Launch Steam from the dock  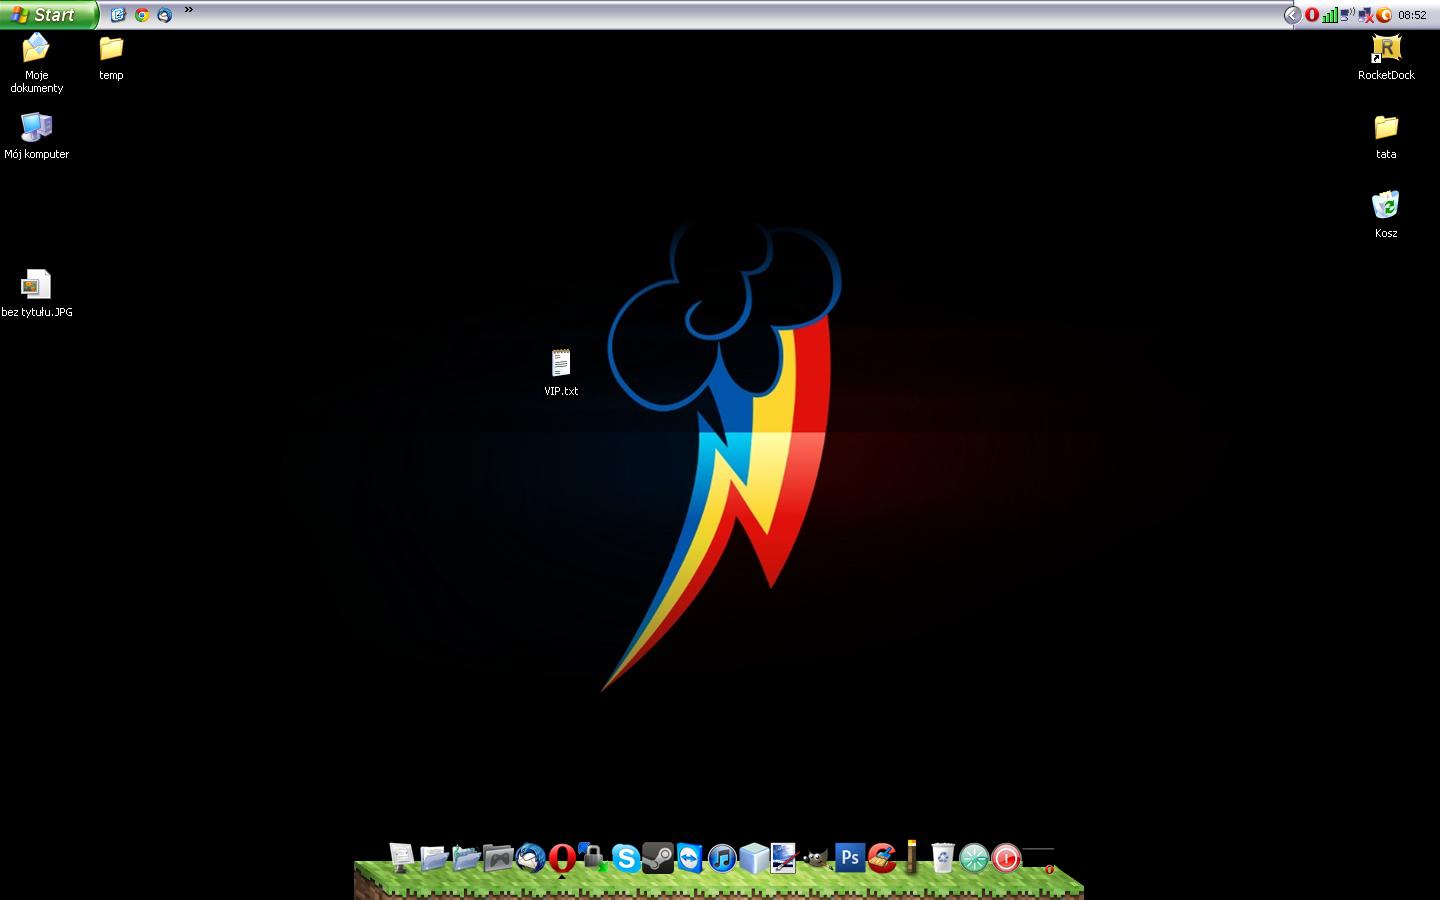tap(658, 858)
